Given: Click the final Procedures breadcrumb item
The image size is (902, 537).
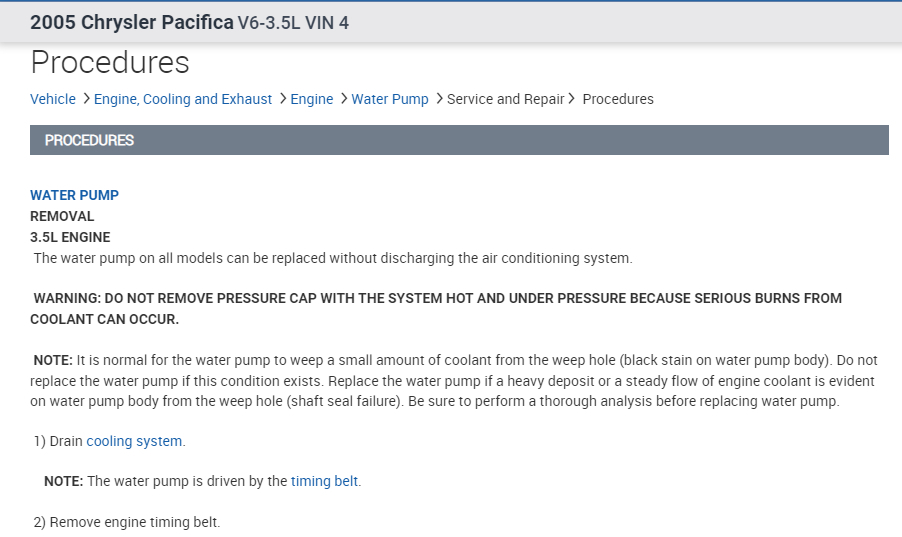Looking at the screenshot, I should 618,99.
